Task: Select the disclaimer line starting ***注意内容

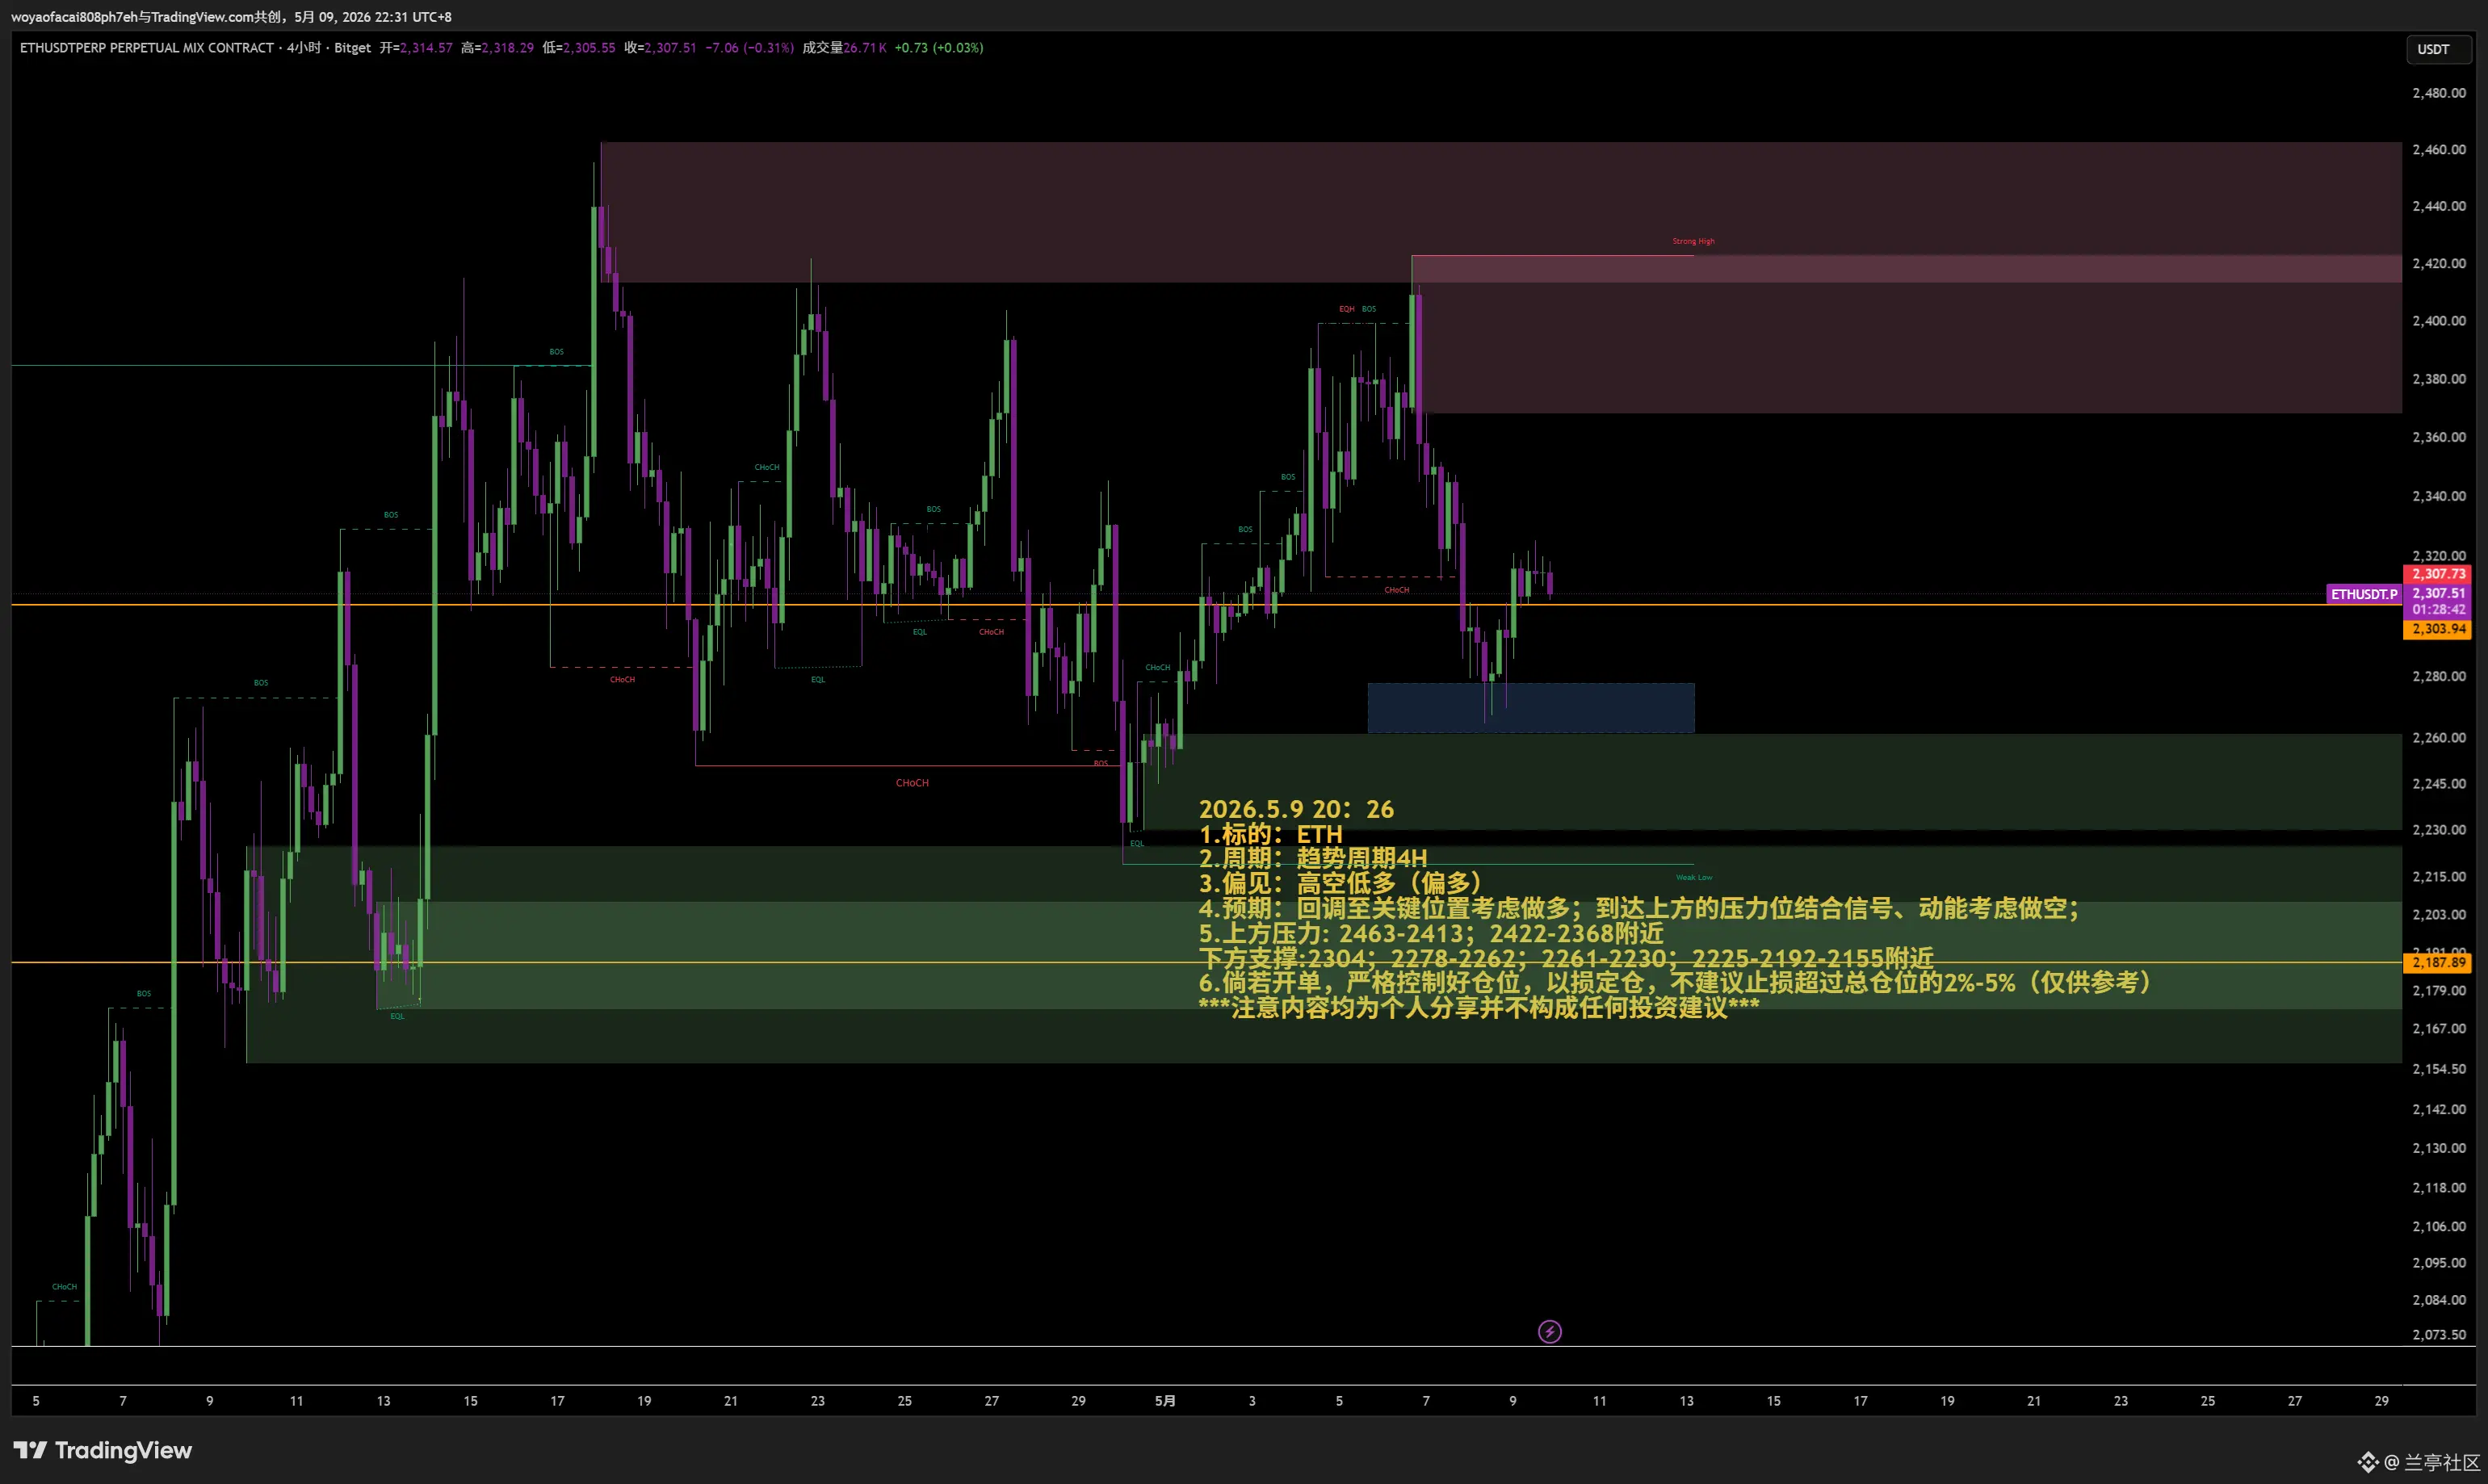Action: [1479, 1007]
